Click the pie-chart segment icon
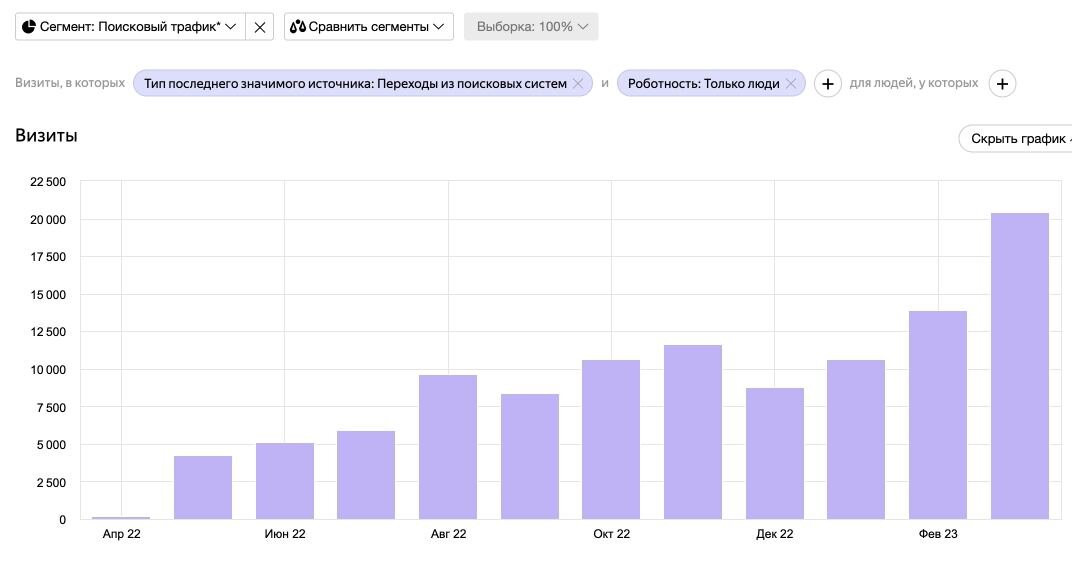Image resolution: width=1072 pixels, height=565 pixels. coord(29,27)
